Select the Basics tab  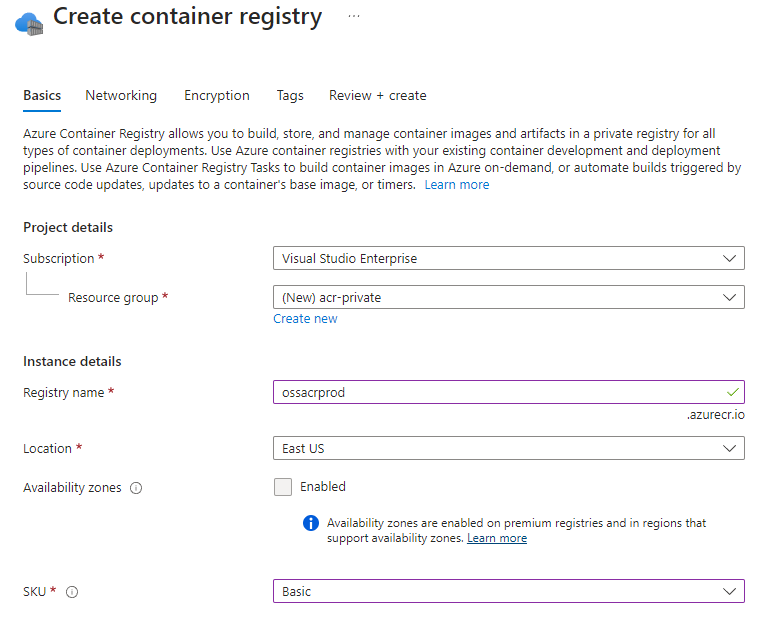(42, 96)
